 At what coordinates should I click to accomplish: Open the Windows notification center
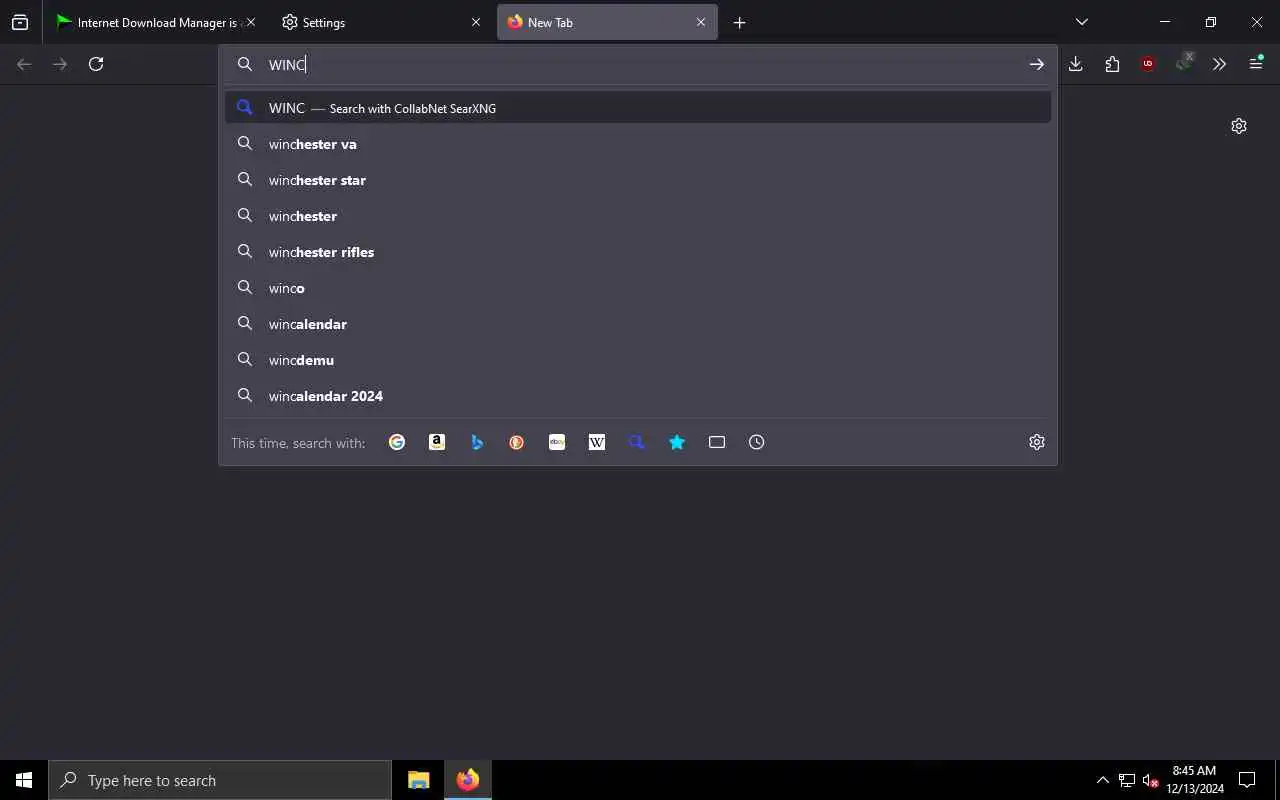coord(1247,780)
